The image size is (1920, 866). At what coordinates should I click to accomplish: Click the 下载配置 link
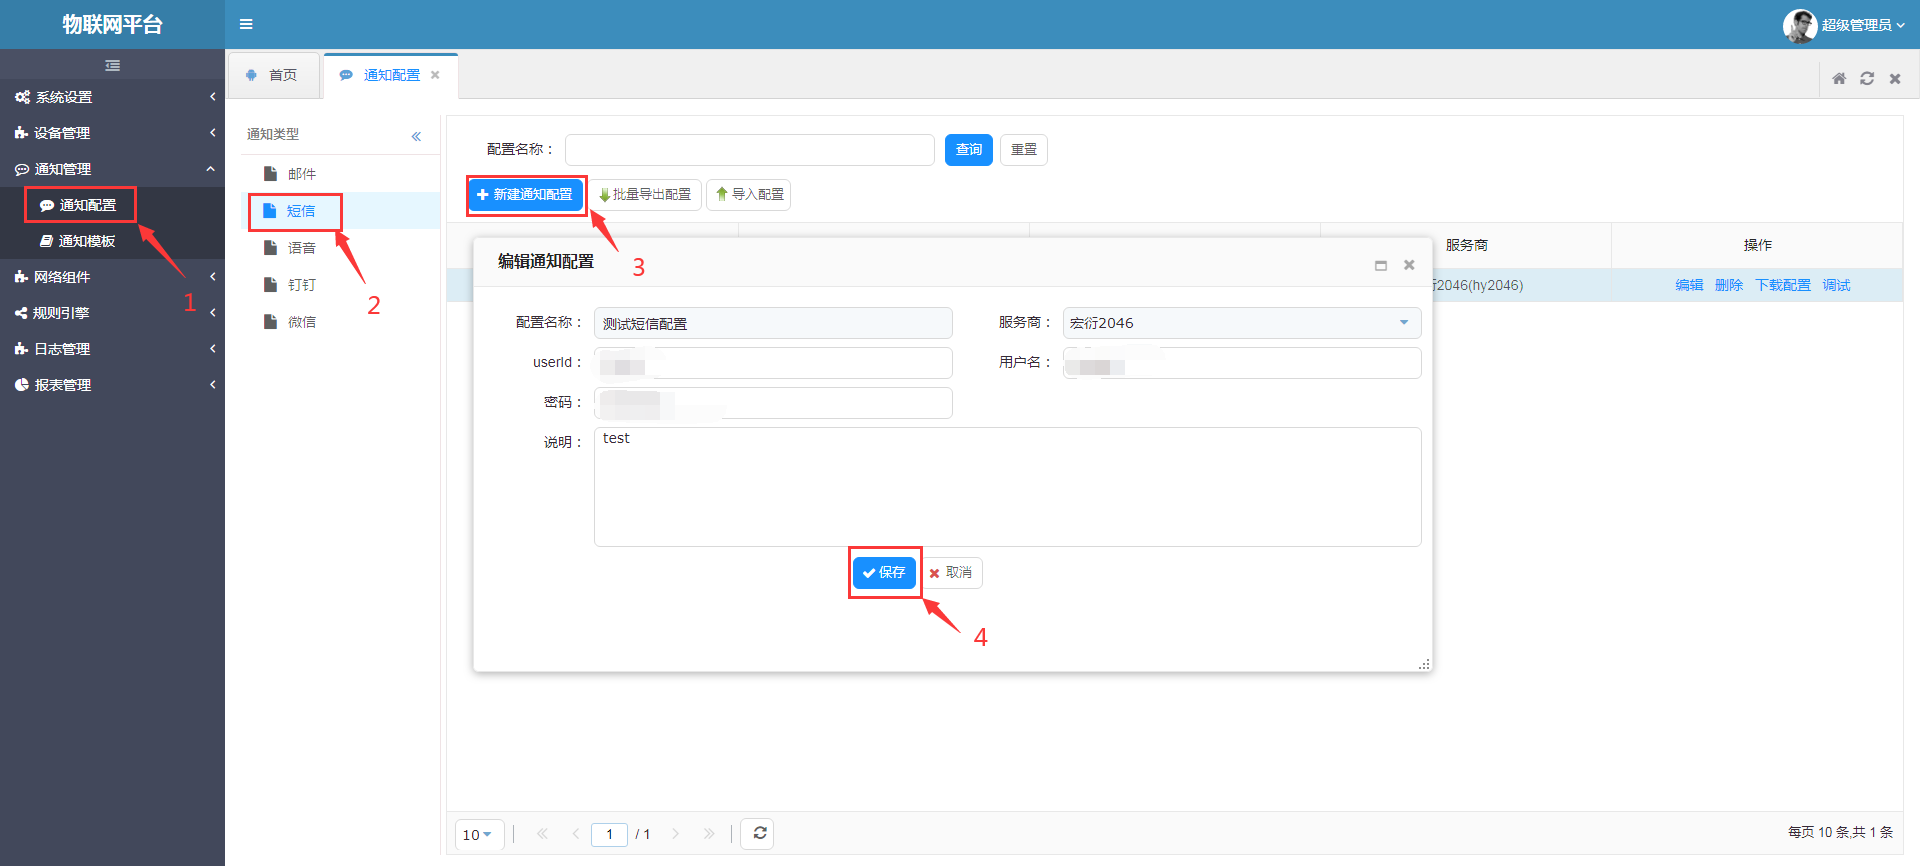1782,285
